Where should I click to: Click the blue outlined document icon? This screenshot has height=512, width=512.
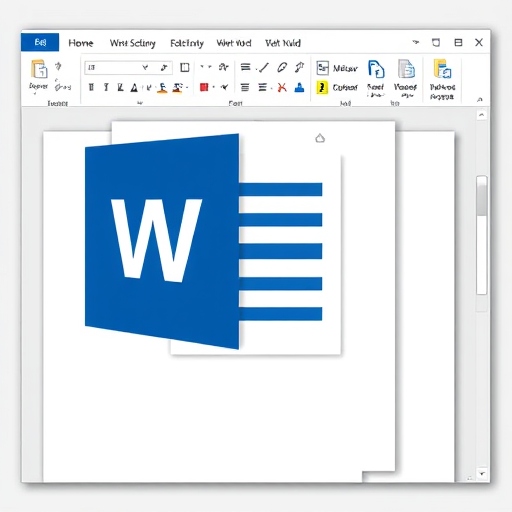click(x=376, y=69)
